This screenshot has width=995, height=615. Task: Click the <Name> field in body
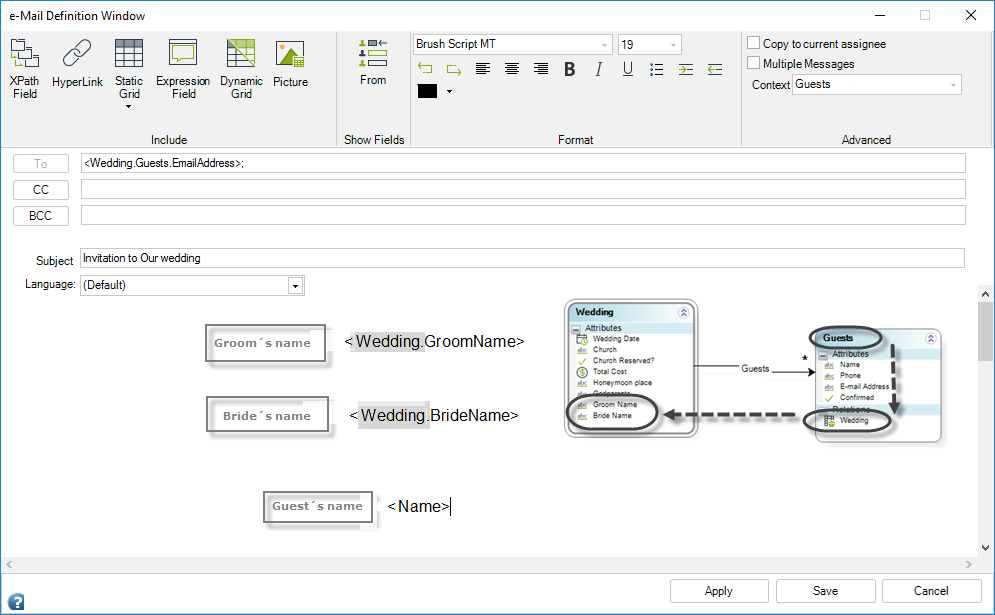coord(418,506)
